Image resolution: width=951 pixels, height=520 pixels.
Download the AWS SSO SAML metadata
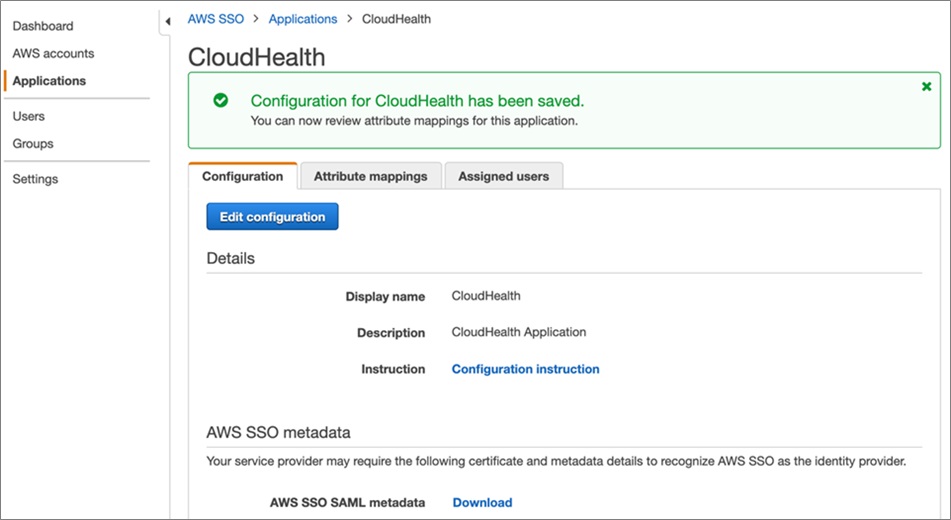pos(482,502)
